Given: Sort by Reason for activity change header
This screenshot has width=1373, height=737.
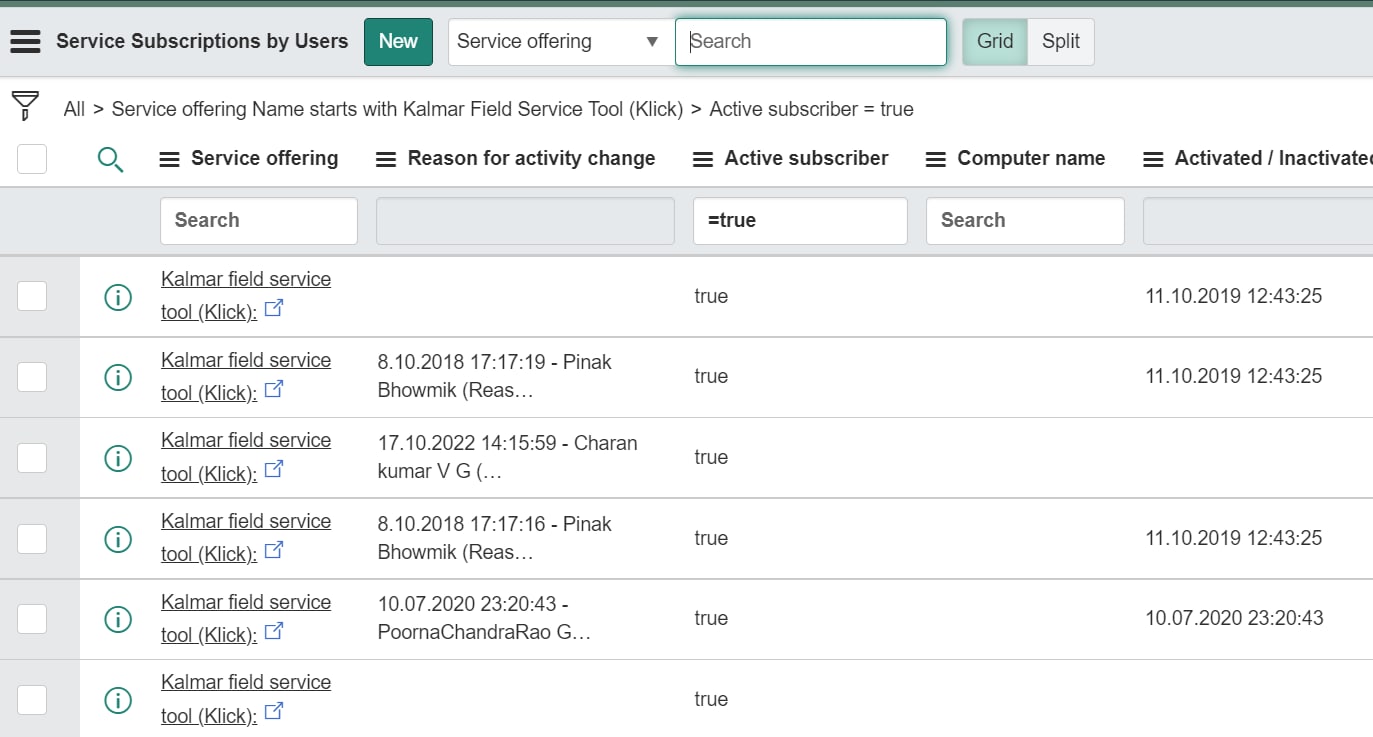Looking at the screenshot, I should tap(531, 158).
